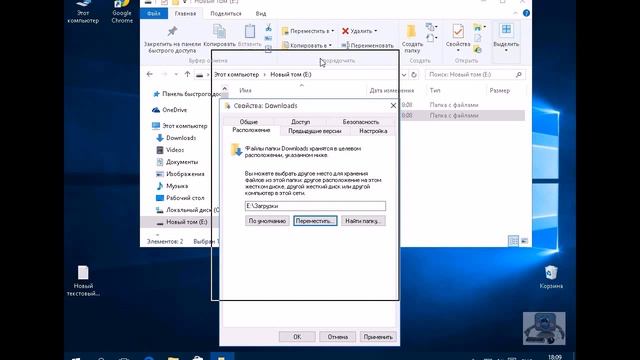Select Рабочий стол in the navigation pane
The width and height of the screenshot is (640, 360).
click(185, 198)
